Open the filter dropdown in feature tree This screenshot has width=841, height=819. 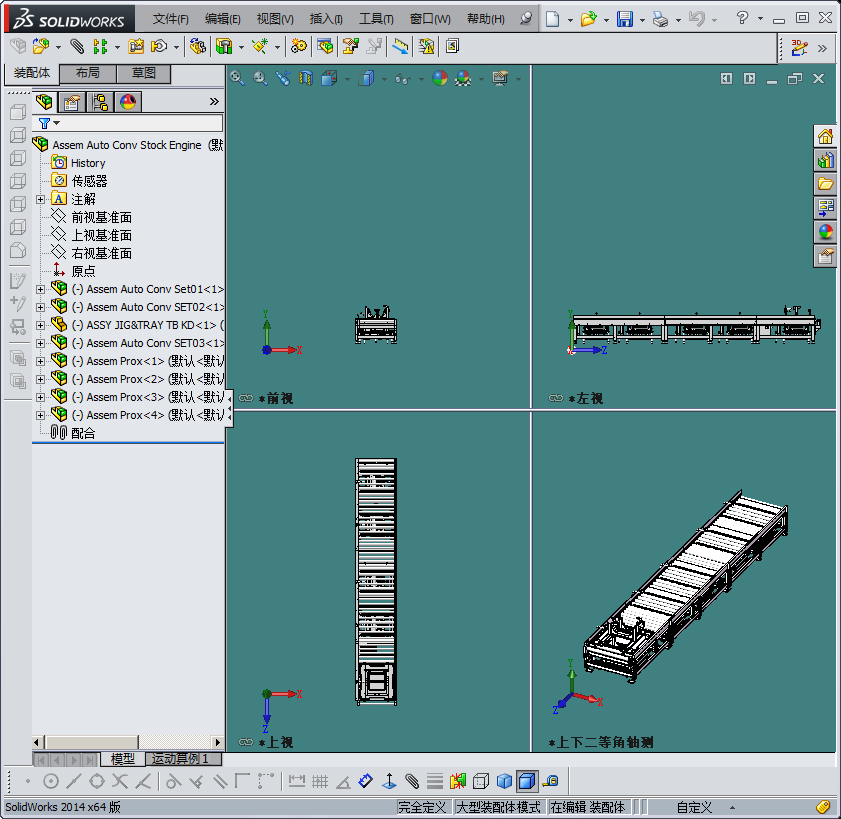pos(49,123)
